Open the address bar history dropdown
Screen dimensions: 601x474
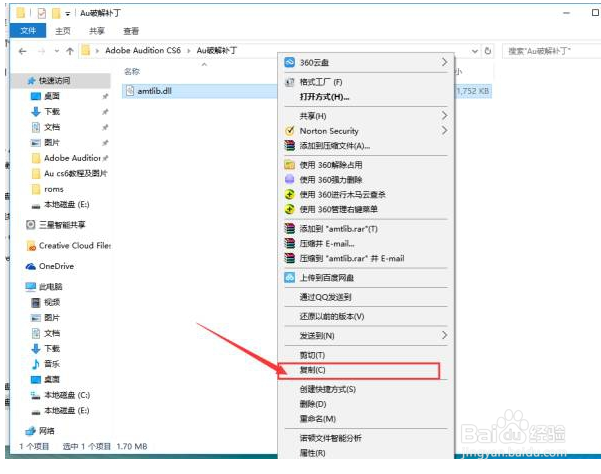click(475, 51)
